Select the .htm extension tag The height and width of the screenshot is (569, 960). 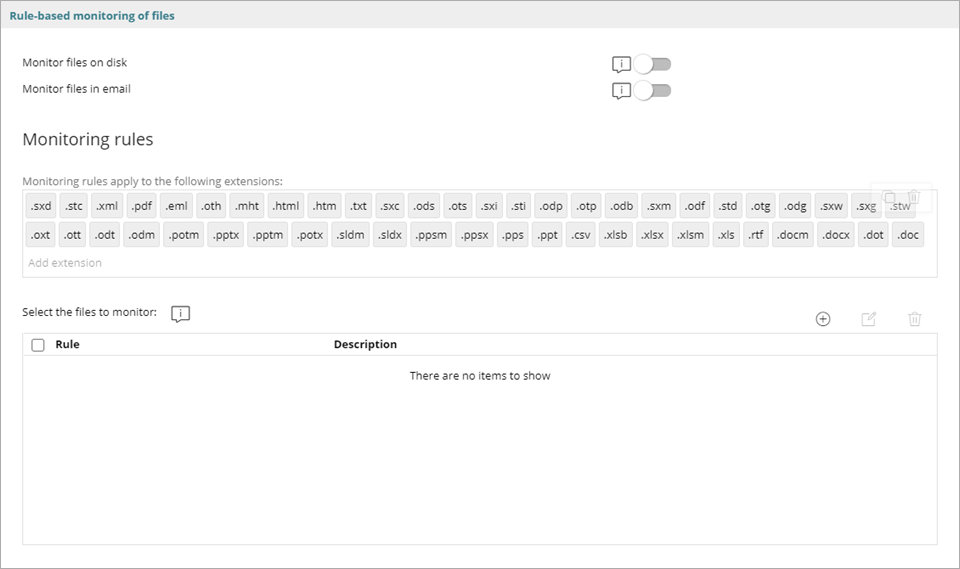click(x=324, y=206)
